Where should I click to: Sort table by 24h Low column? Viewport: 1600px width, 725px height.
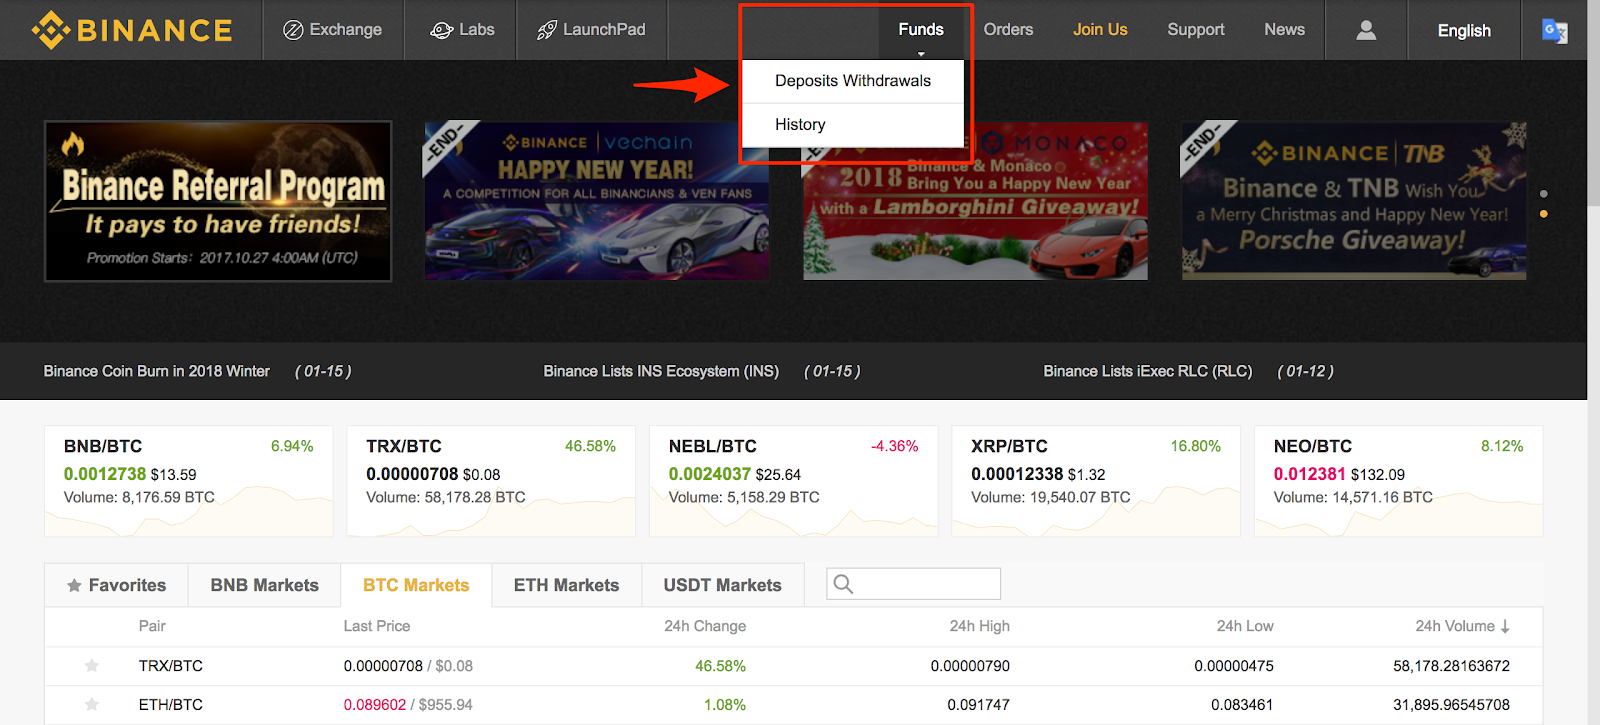point(1245,626)
